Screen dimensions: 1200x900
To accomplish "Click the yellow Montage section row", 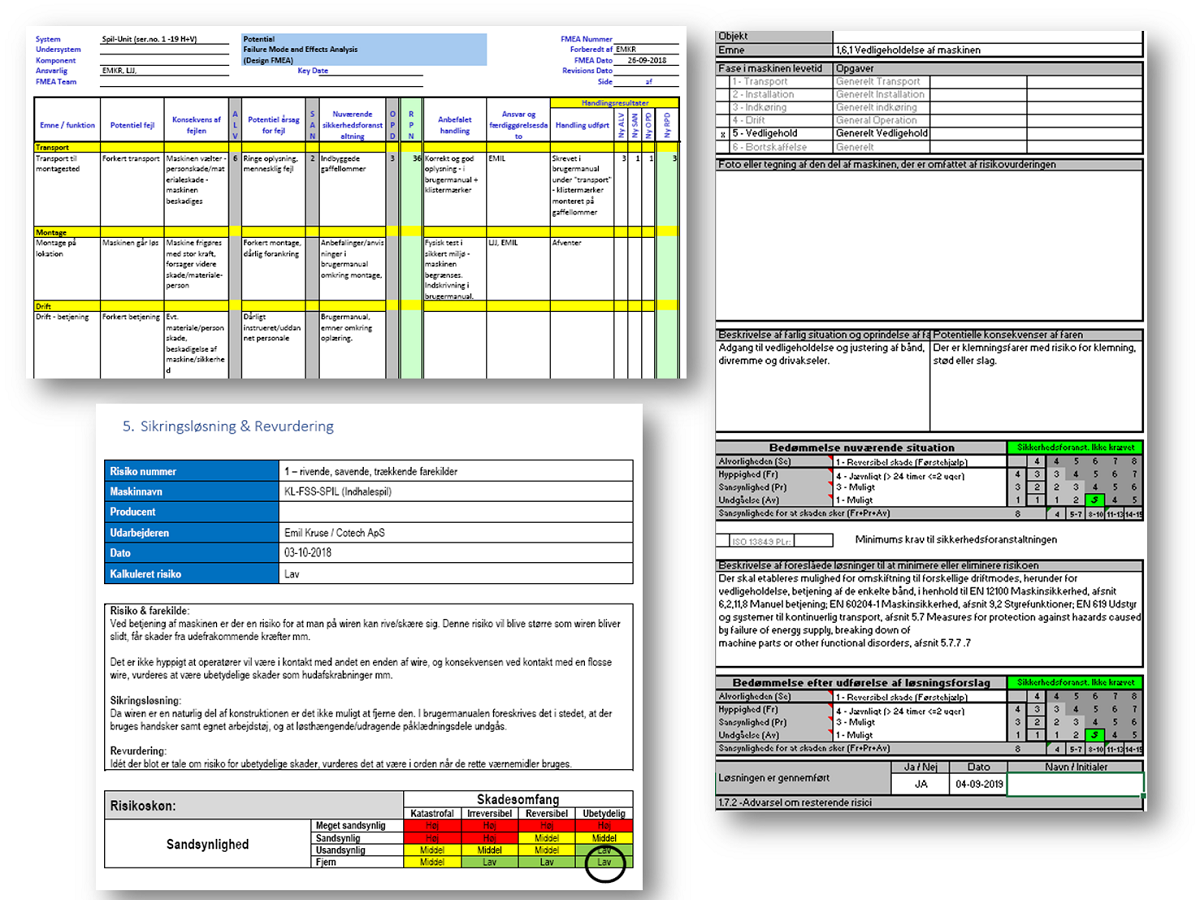I will point(357,232).
